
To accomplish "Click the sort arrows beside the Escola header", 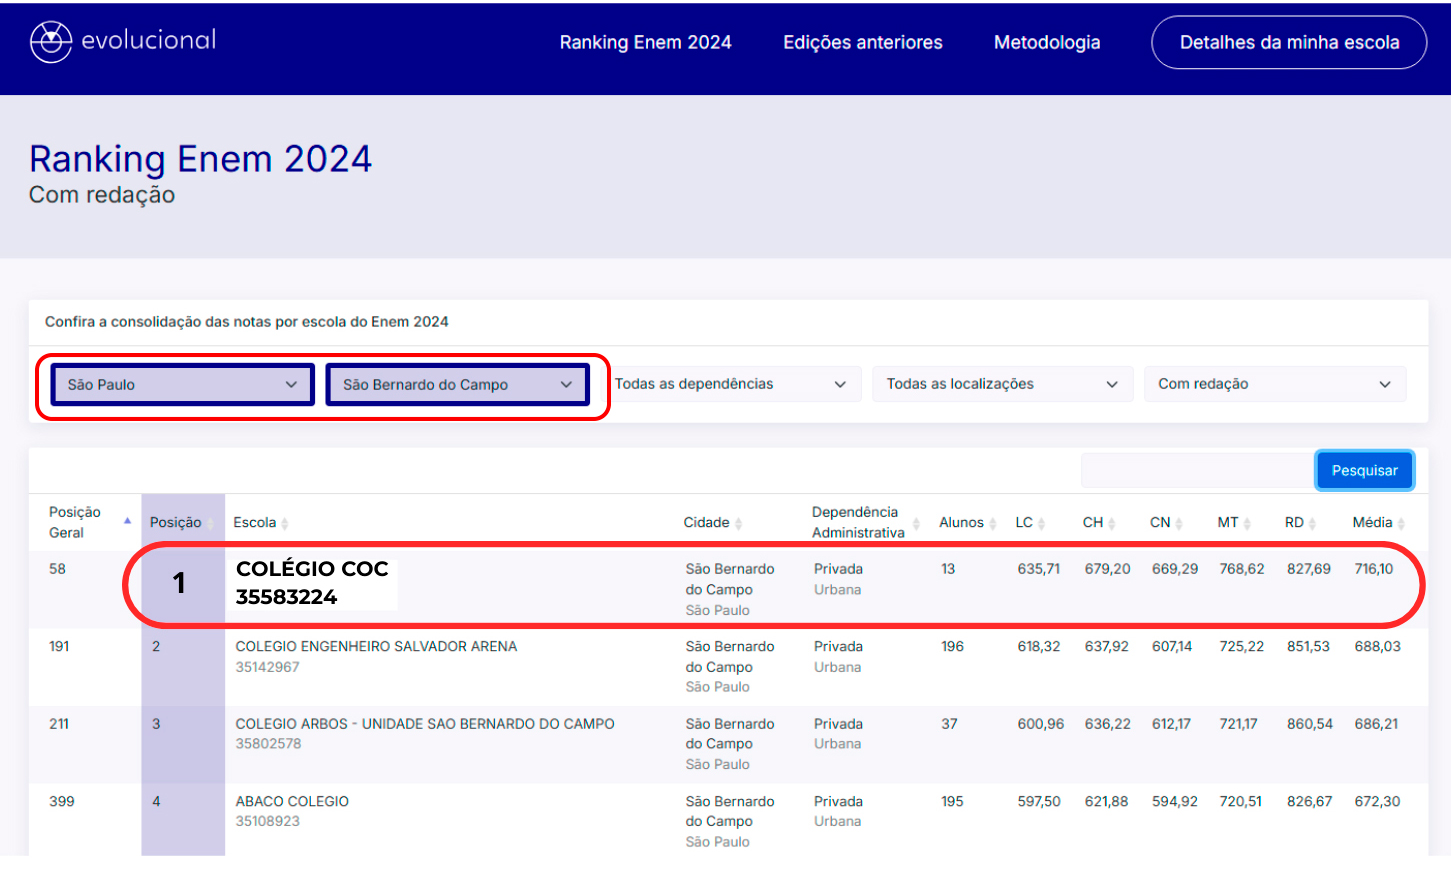I will 285,523.
